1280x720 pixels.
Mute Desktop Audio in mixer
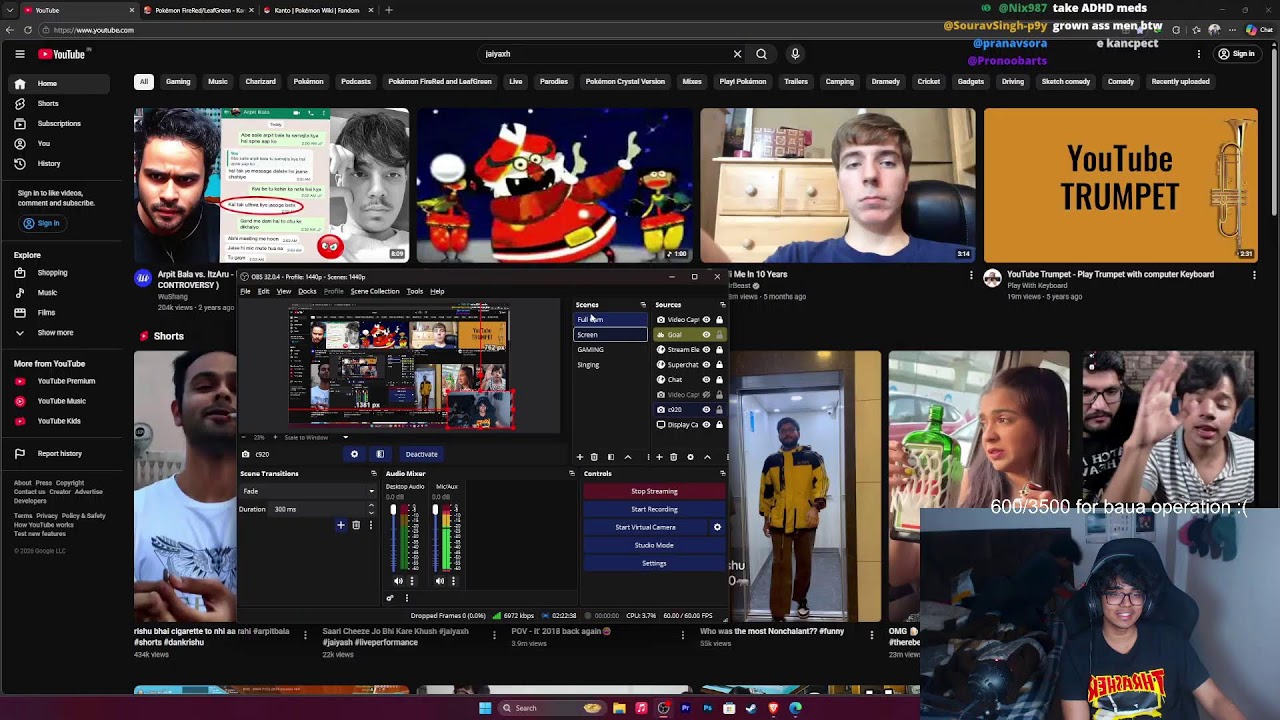398,581
